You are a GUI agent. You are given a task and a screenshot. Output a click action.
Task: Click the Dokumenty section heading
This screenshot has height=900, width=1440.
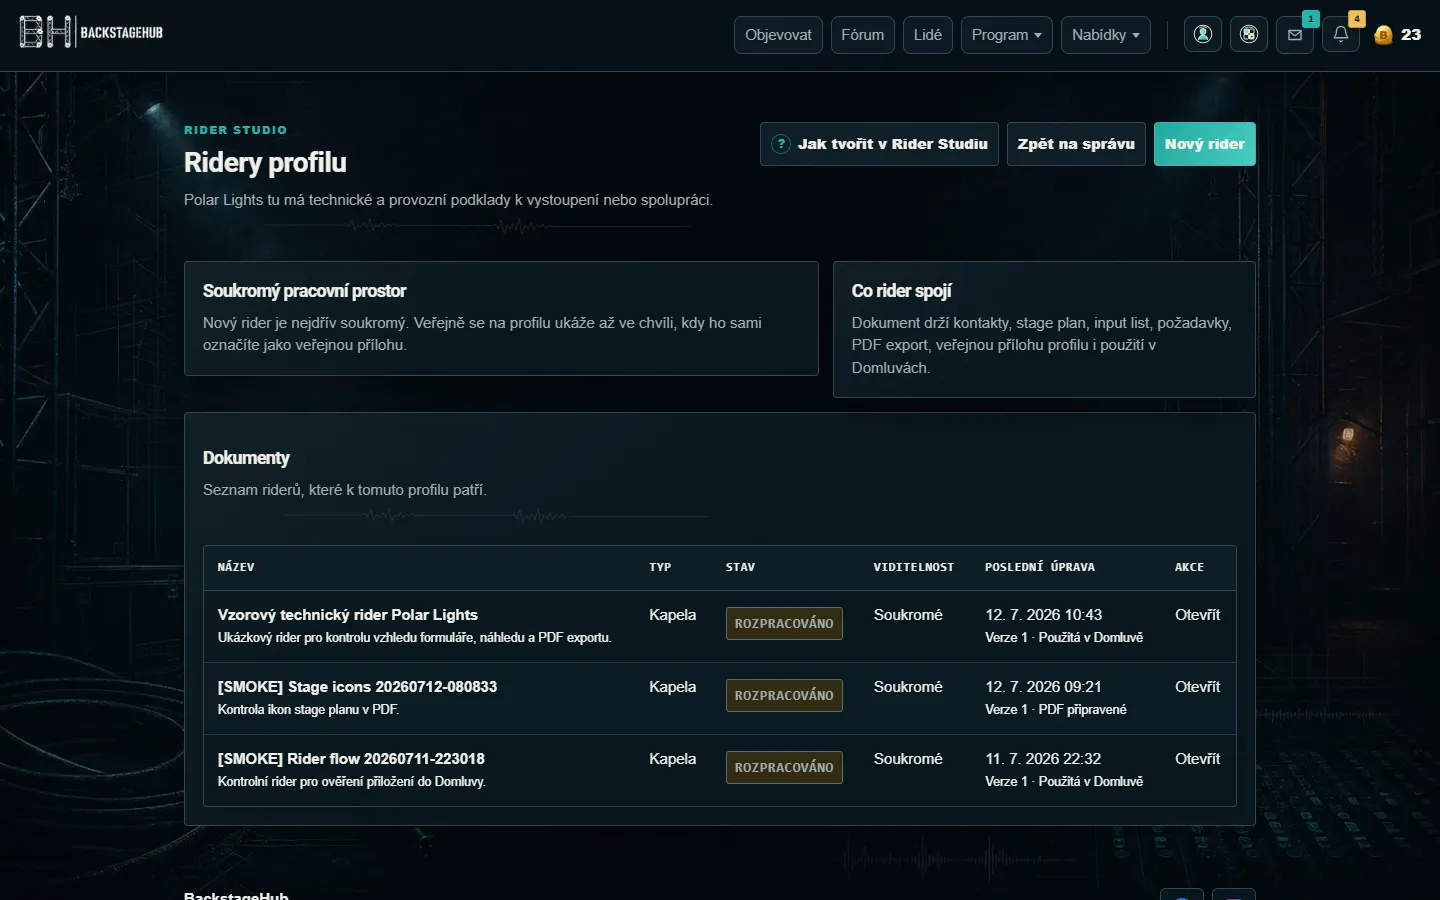(x=246, y=458)
